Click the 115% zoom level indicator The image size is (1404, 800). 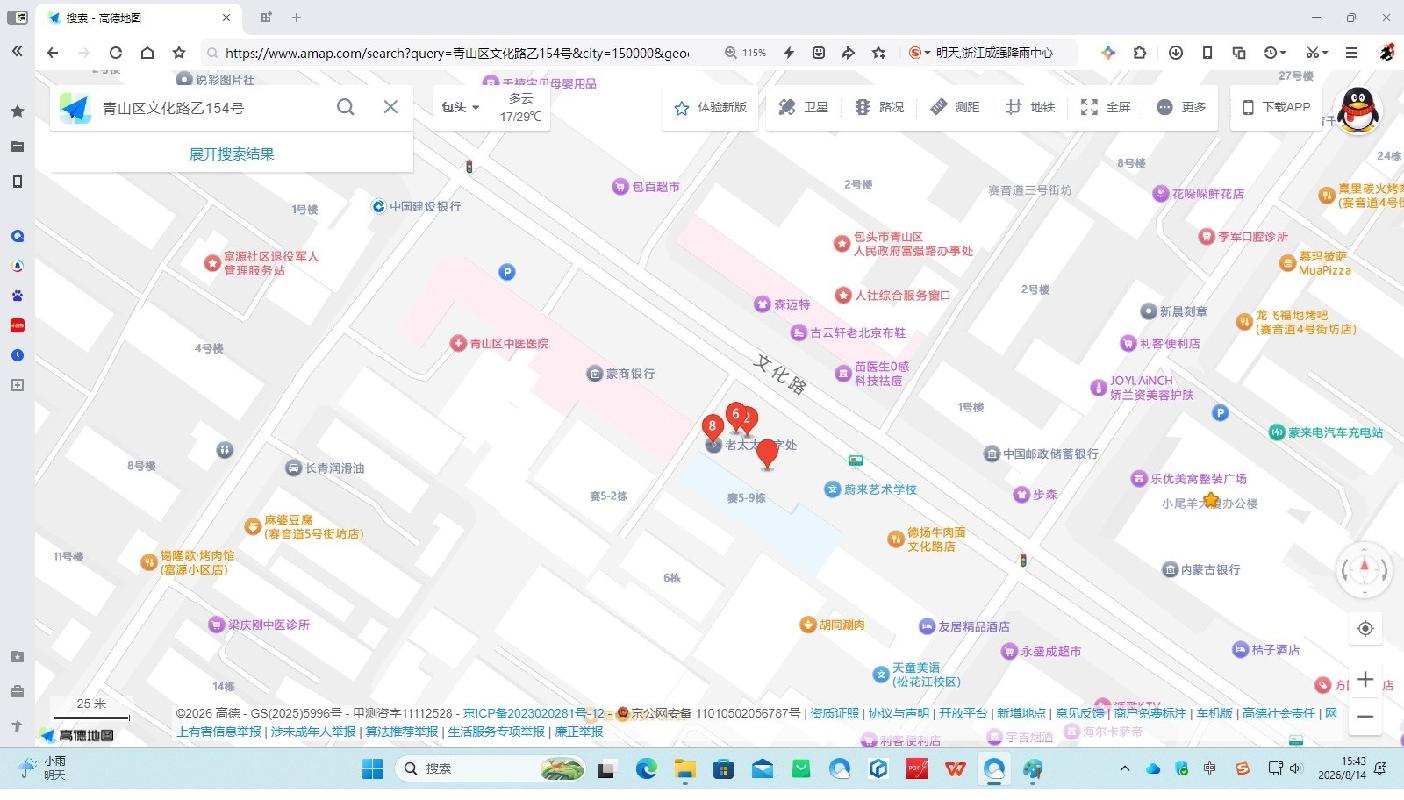pyautogui.click(x=746, y=53)
